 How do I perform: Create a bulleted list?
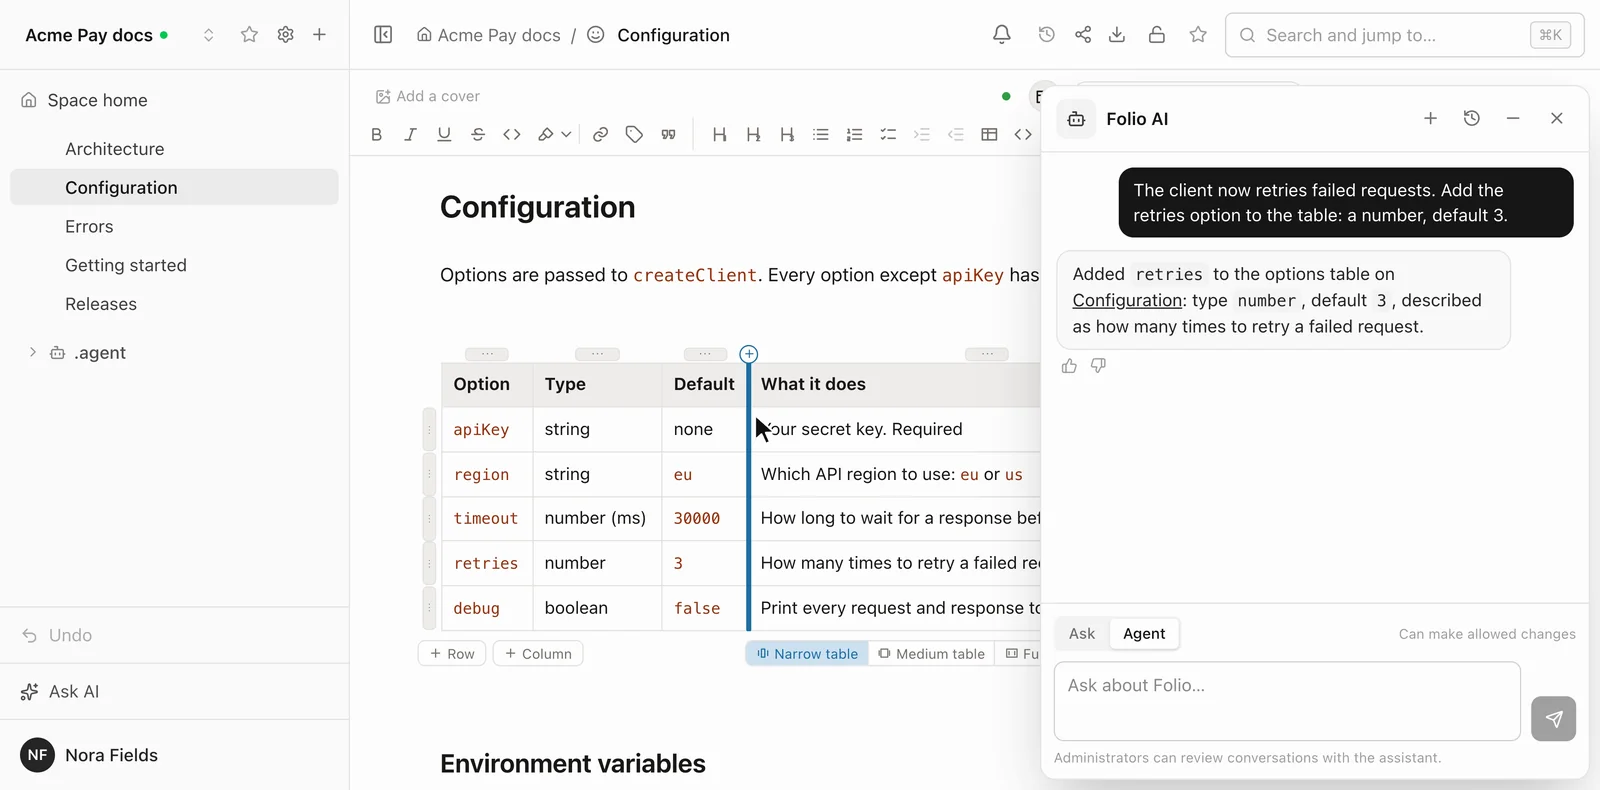(821, 134)
